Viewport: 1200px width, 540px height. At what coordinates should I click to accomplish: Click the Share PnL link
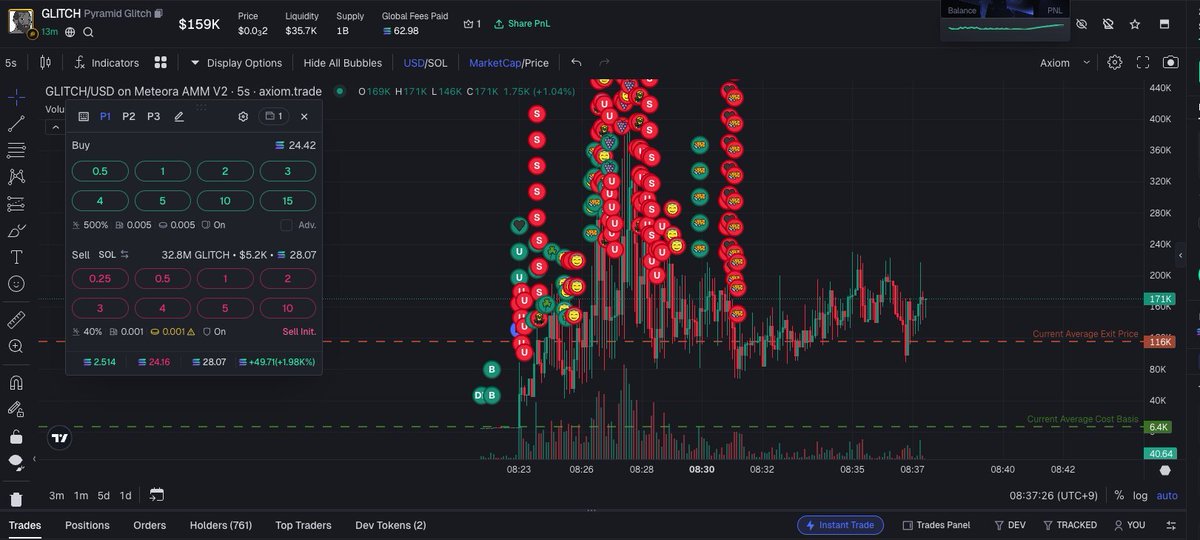pyautogui.click(x=522, y=23)
